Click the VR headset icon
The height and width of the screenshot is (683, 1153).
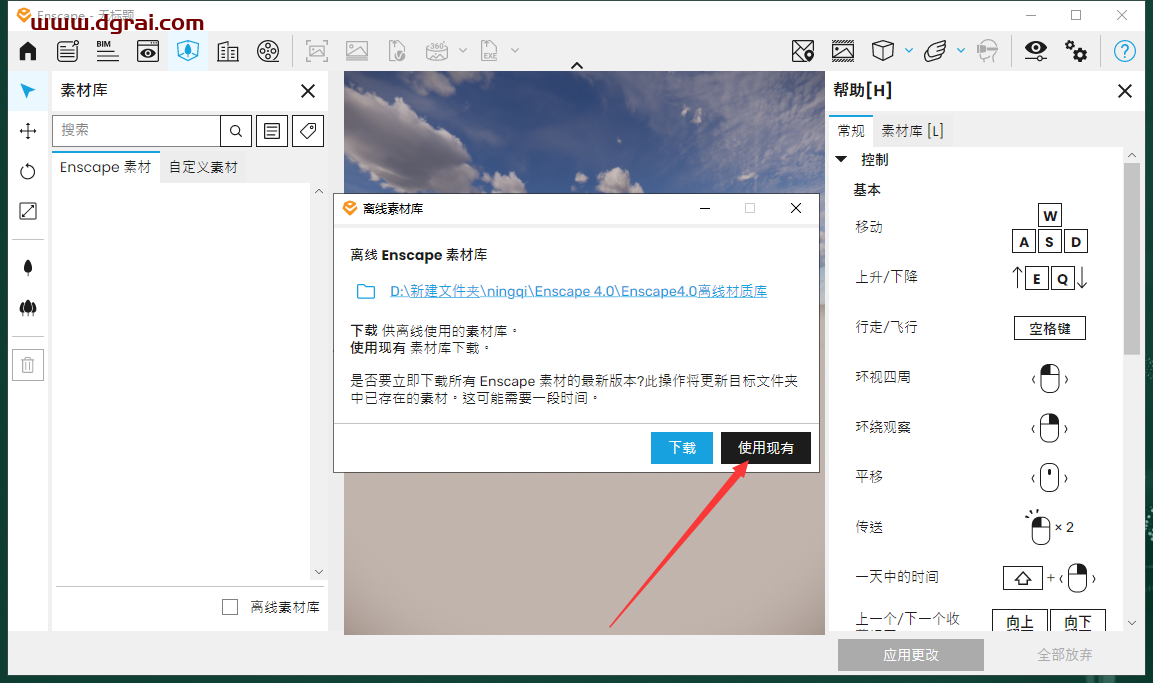987,51
